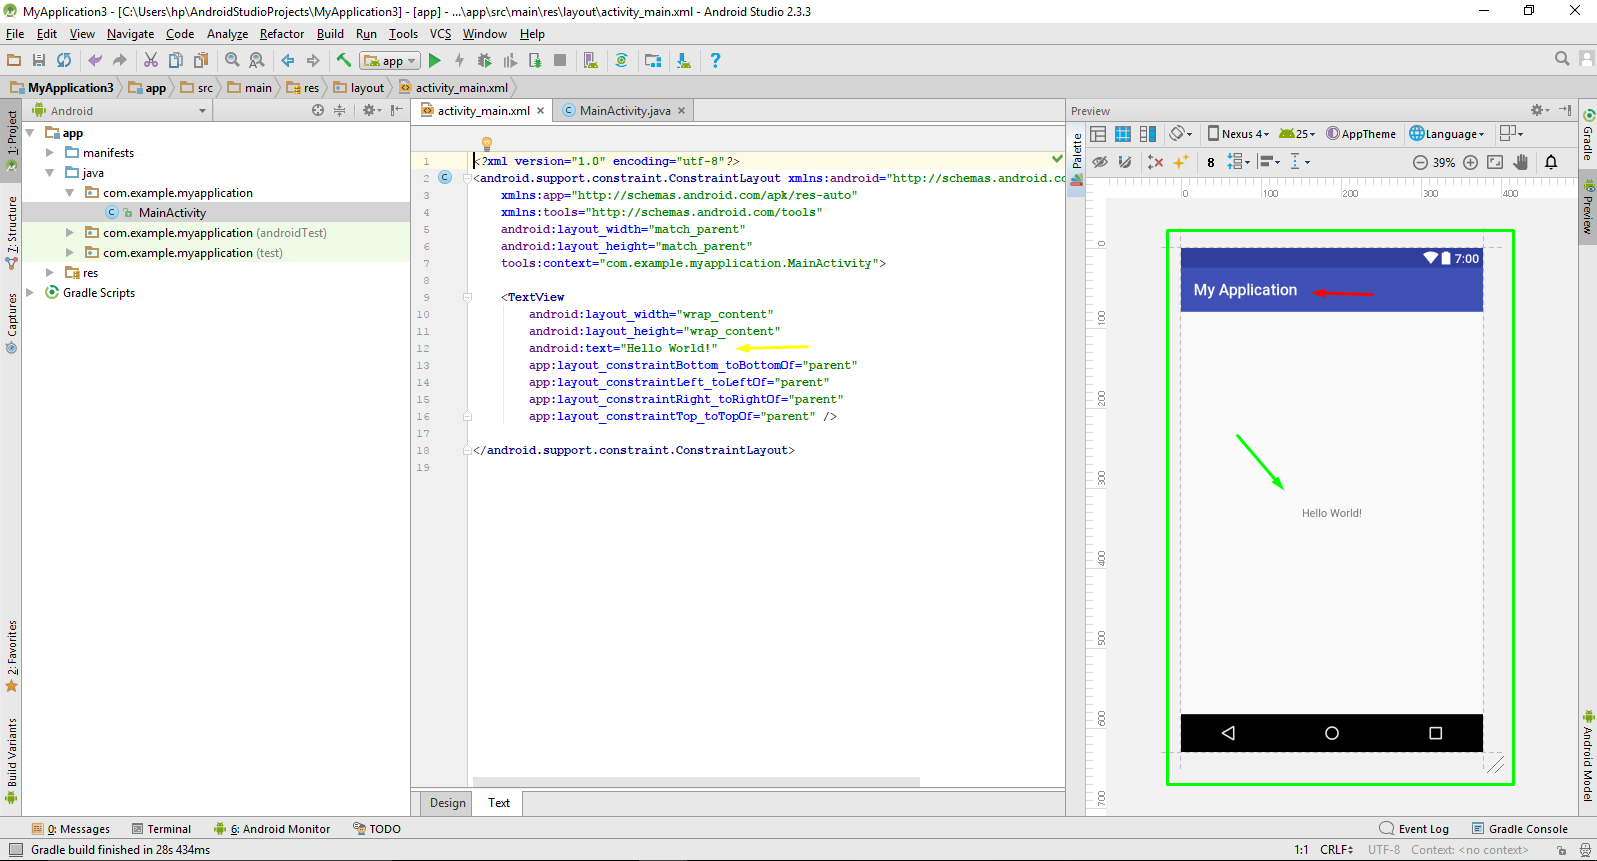Click the Make Project hammer icon
The height and width of the screenshot is (861, 1597).
tap(344, 61)
